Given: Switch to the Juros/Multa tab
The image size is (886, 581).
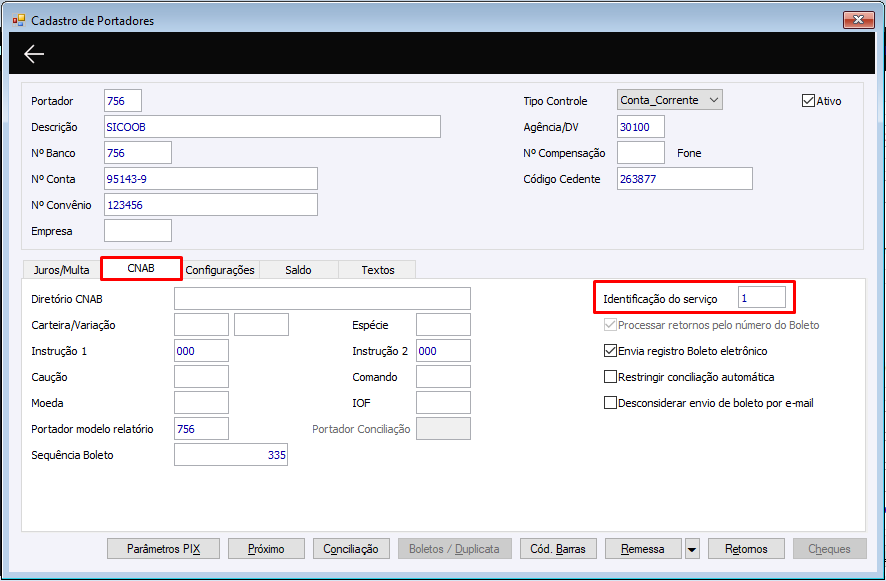Looking at the screenshot, I should [62, 270].
